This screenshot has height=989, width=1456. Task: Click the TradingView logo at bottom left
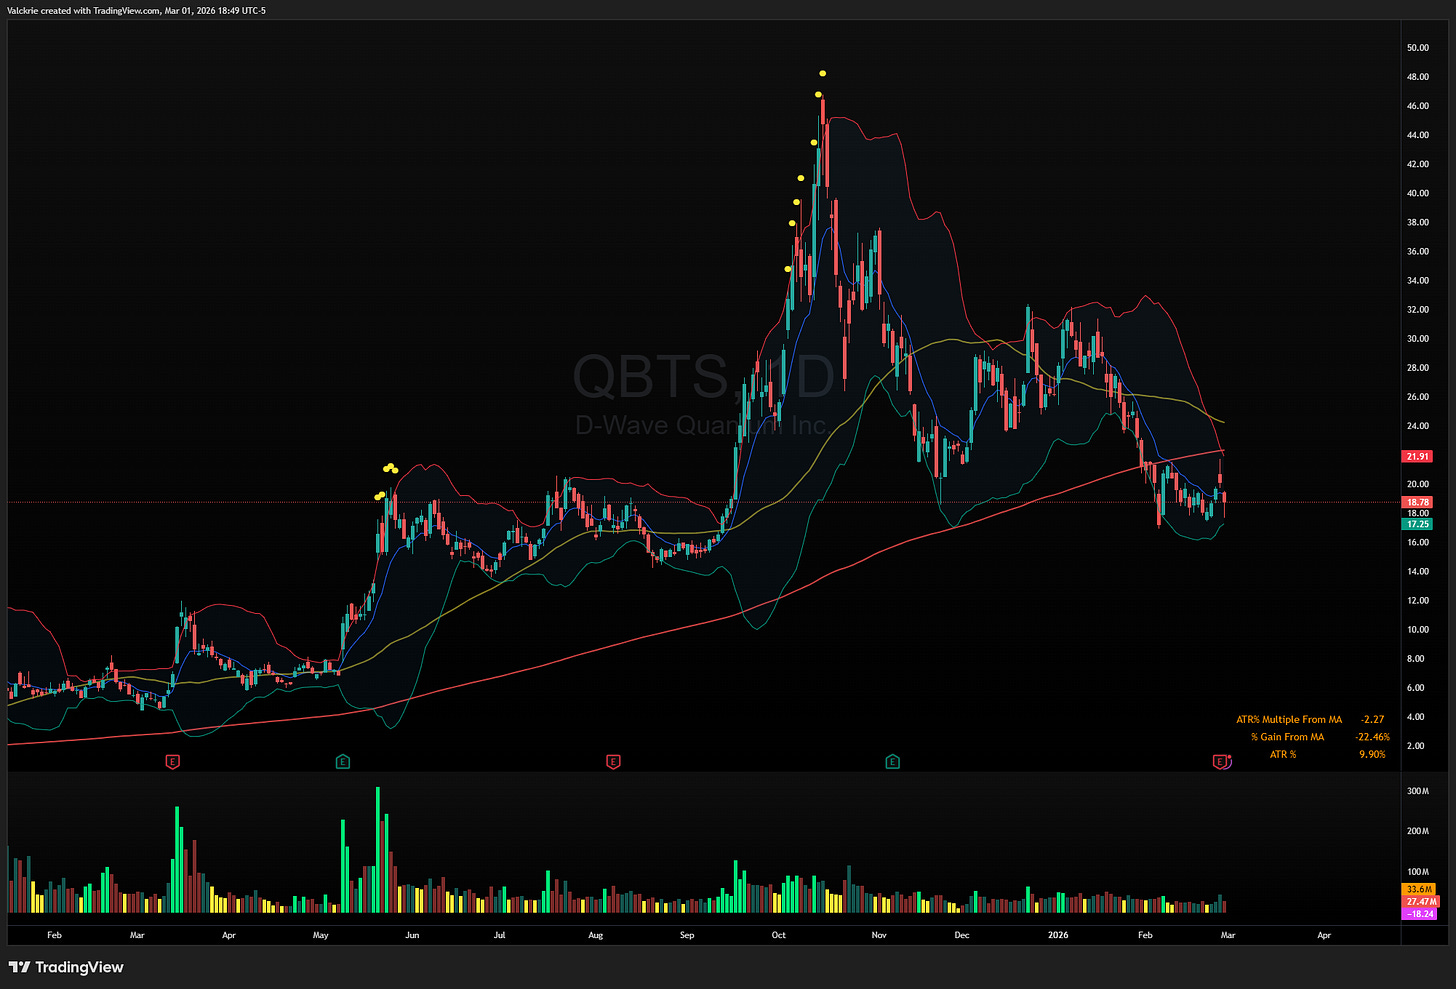[x=66, y=967]
